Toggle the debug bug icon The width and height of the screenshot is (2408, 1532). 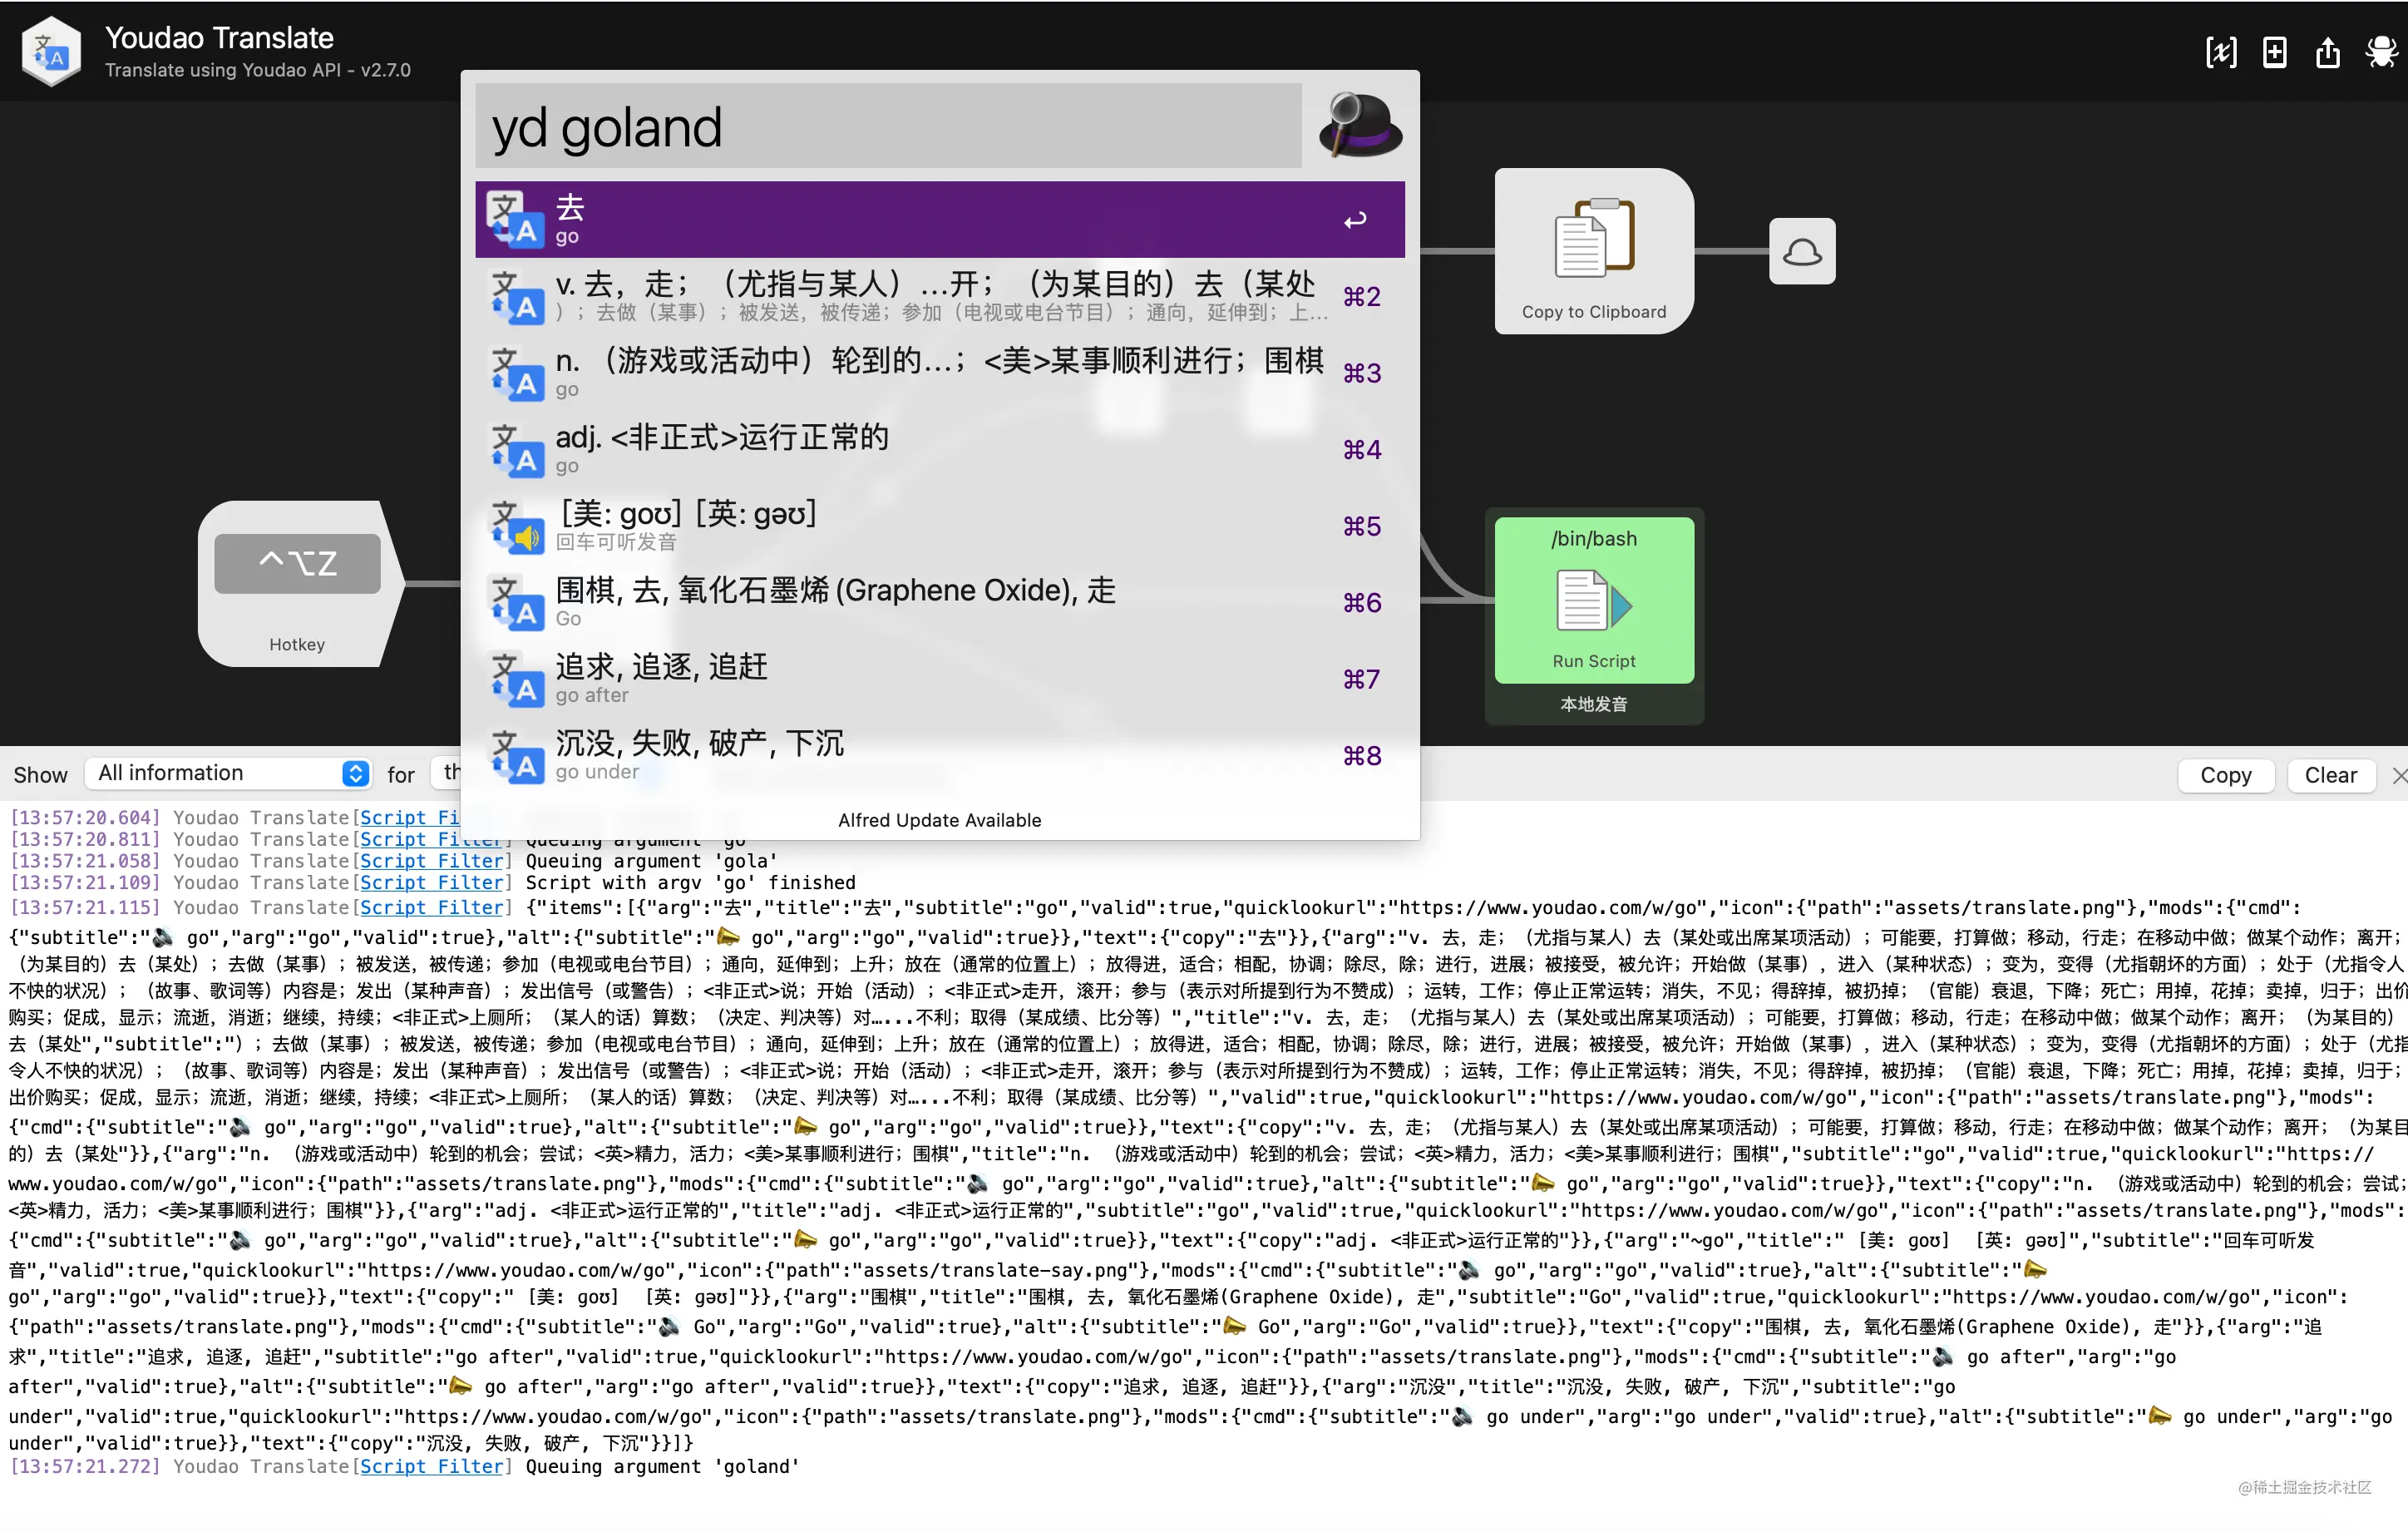tap(2381, 52)
